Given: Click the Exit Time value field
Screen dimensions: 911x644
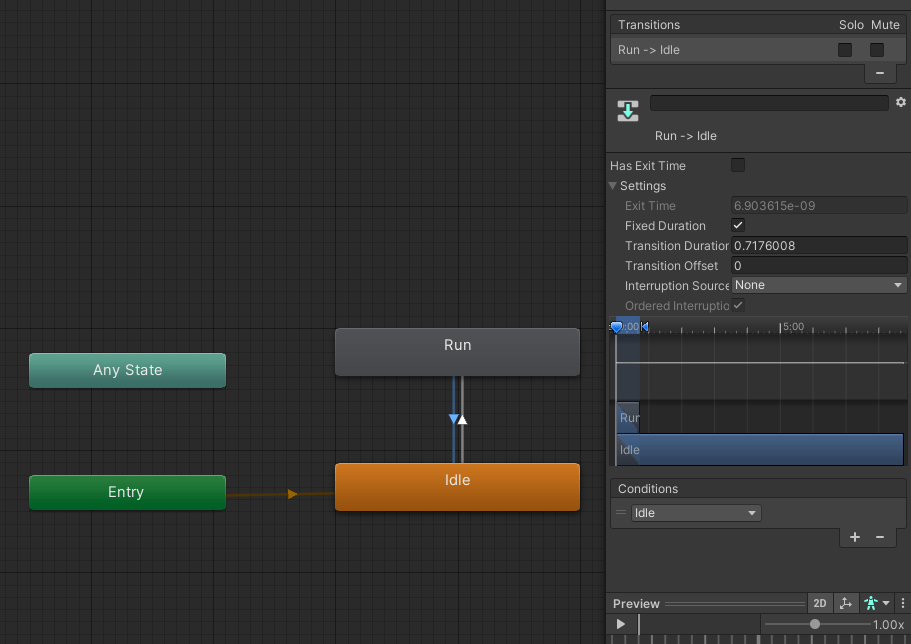Looking at the screenshot, I should (x=818, y=205).
